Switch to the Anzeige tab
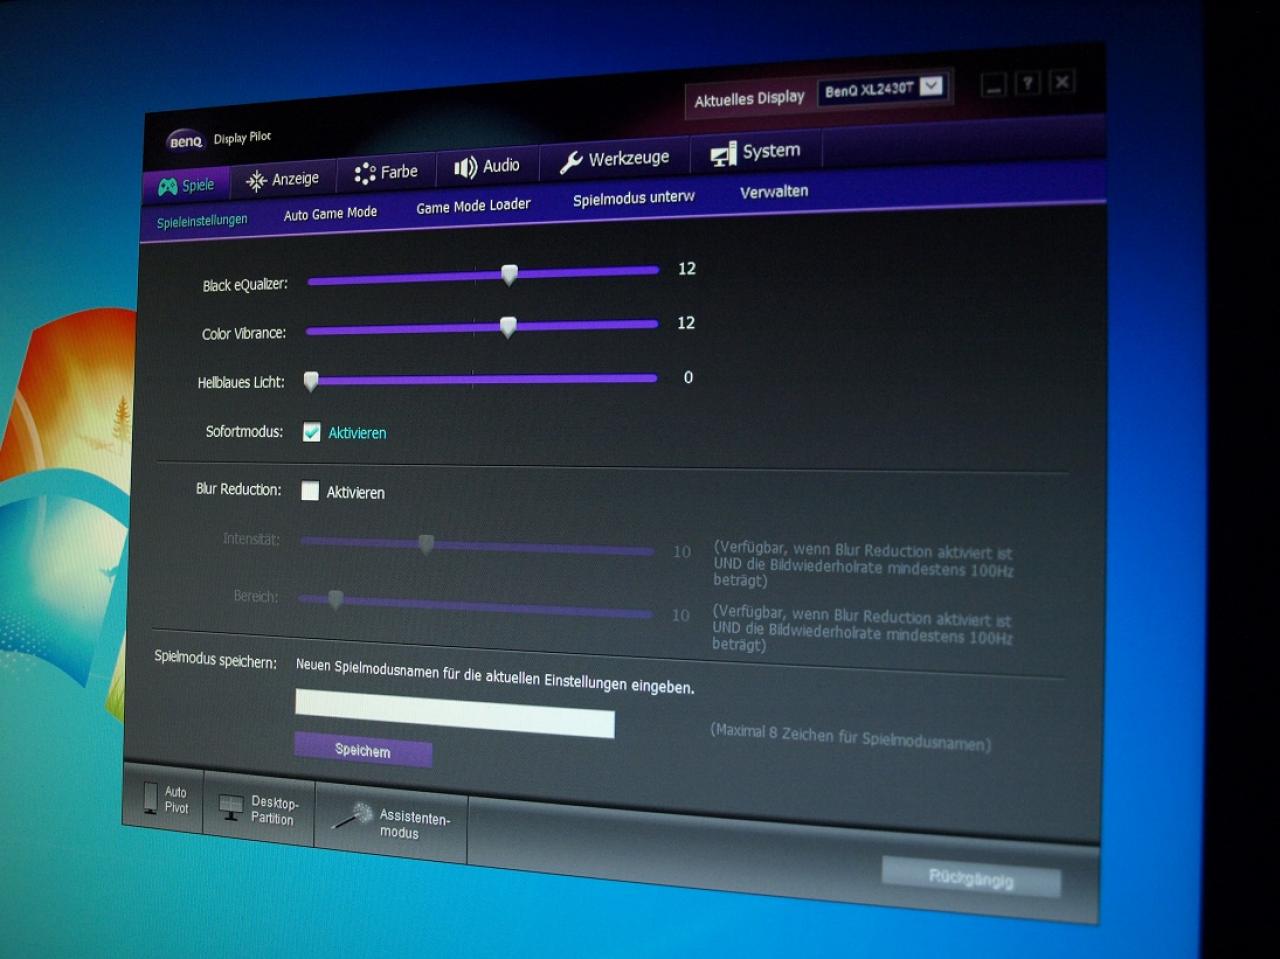The height and width of the screenshot is (959, 1280). pyautogui.click(x=283, y=179)
